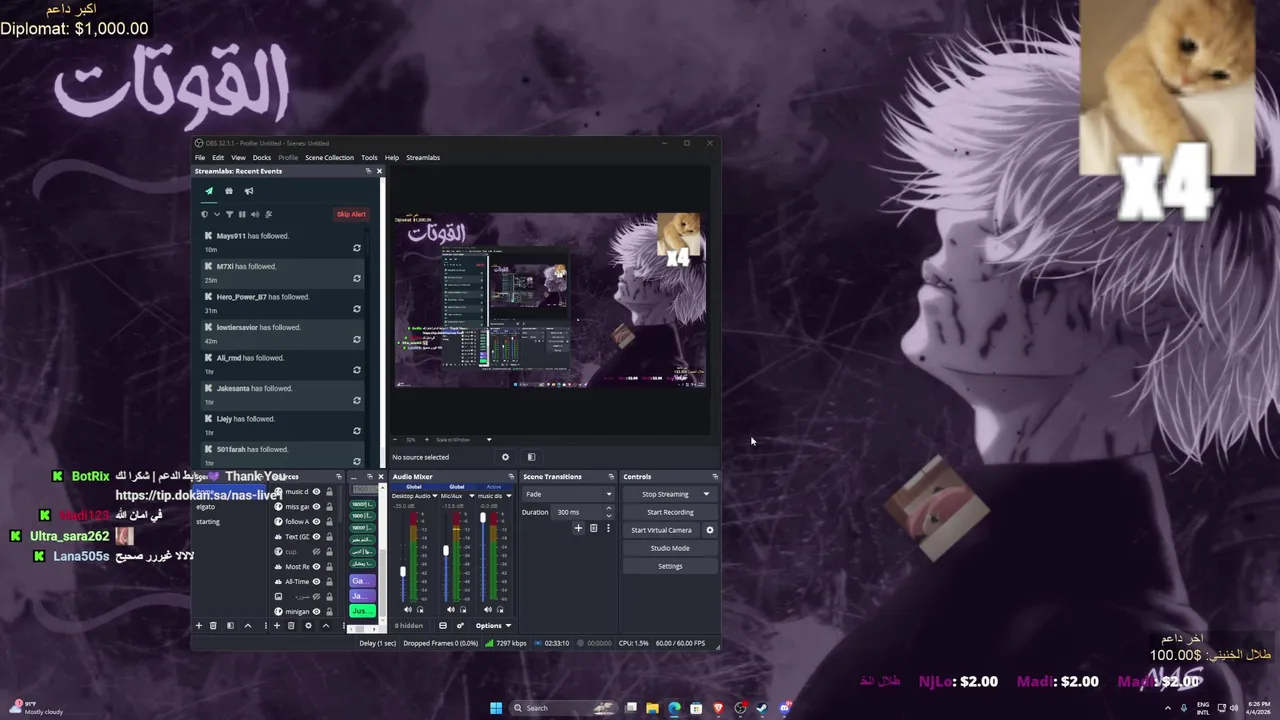This screenshot has width=1280, height=720.
Task: Open the View menu
Action: [238, 158]
